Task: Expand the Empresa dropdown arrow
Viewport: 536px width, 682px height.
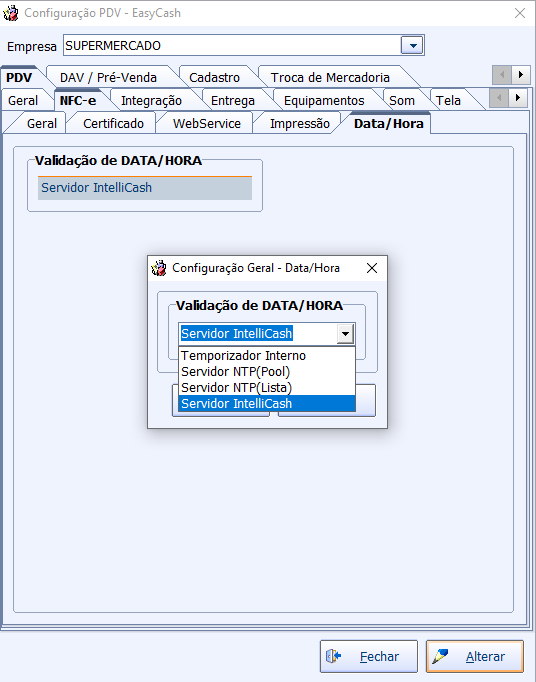Action: pyautogui.click(x=412, y=45)
